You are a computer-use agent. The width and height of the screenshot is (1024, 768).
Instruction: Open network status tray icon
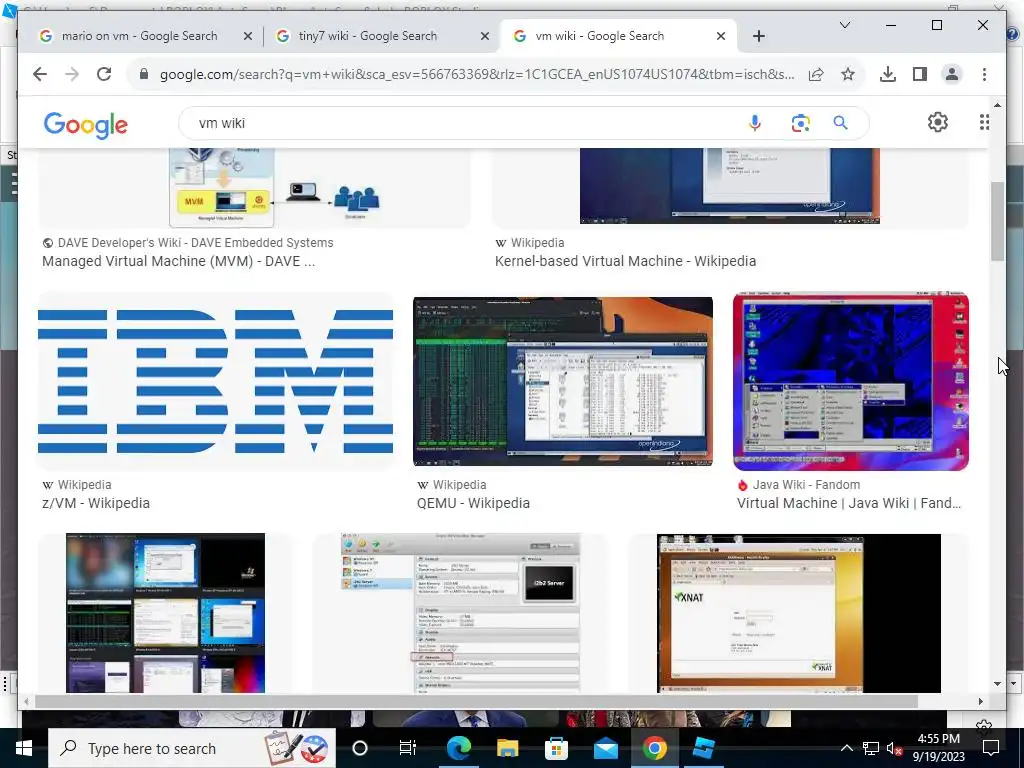click(871, 748)
